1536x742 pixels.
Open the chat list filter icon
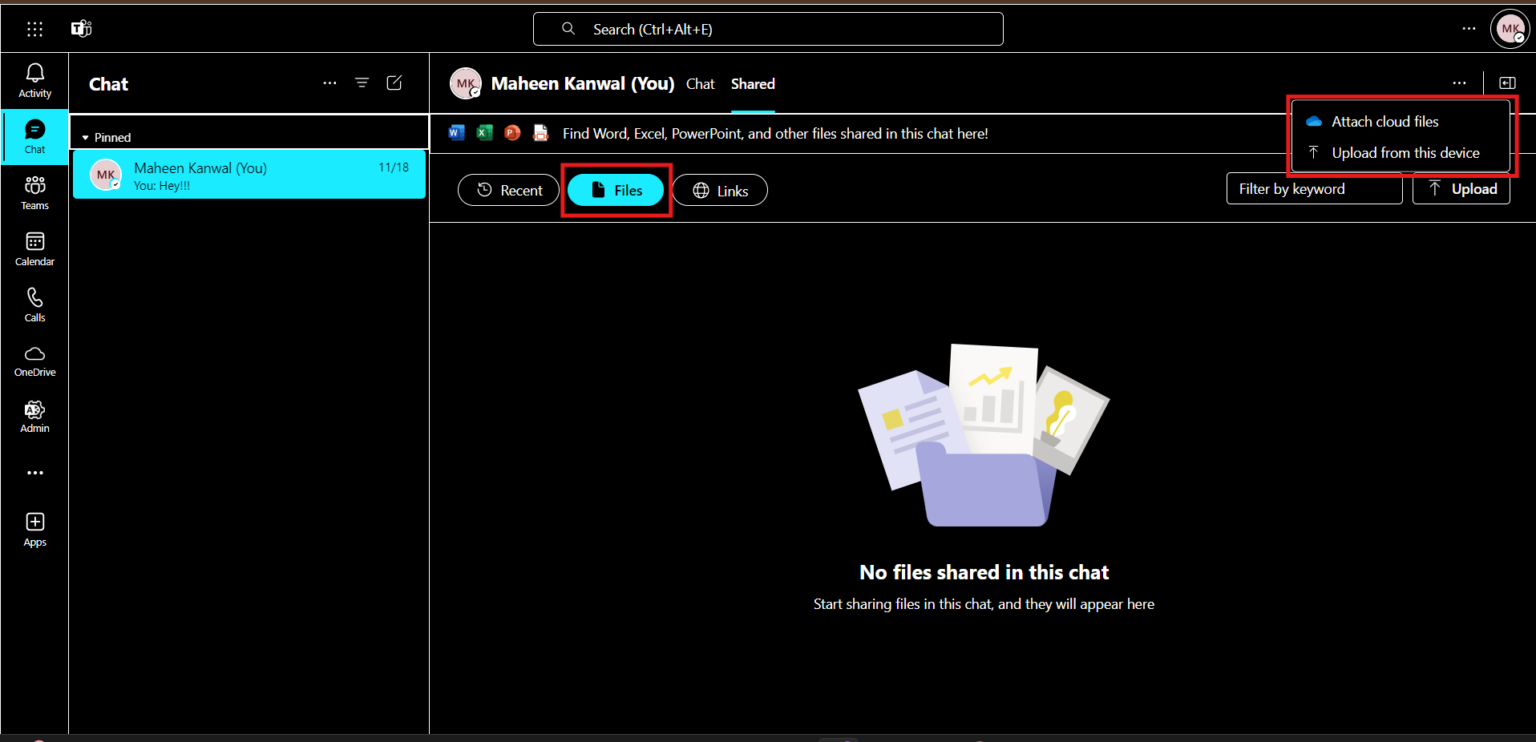pos(362,83)
